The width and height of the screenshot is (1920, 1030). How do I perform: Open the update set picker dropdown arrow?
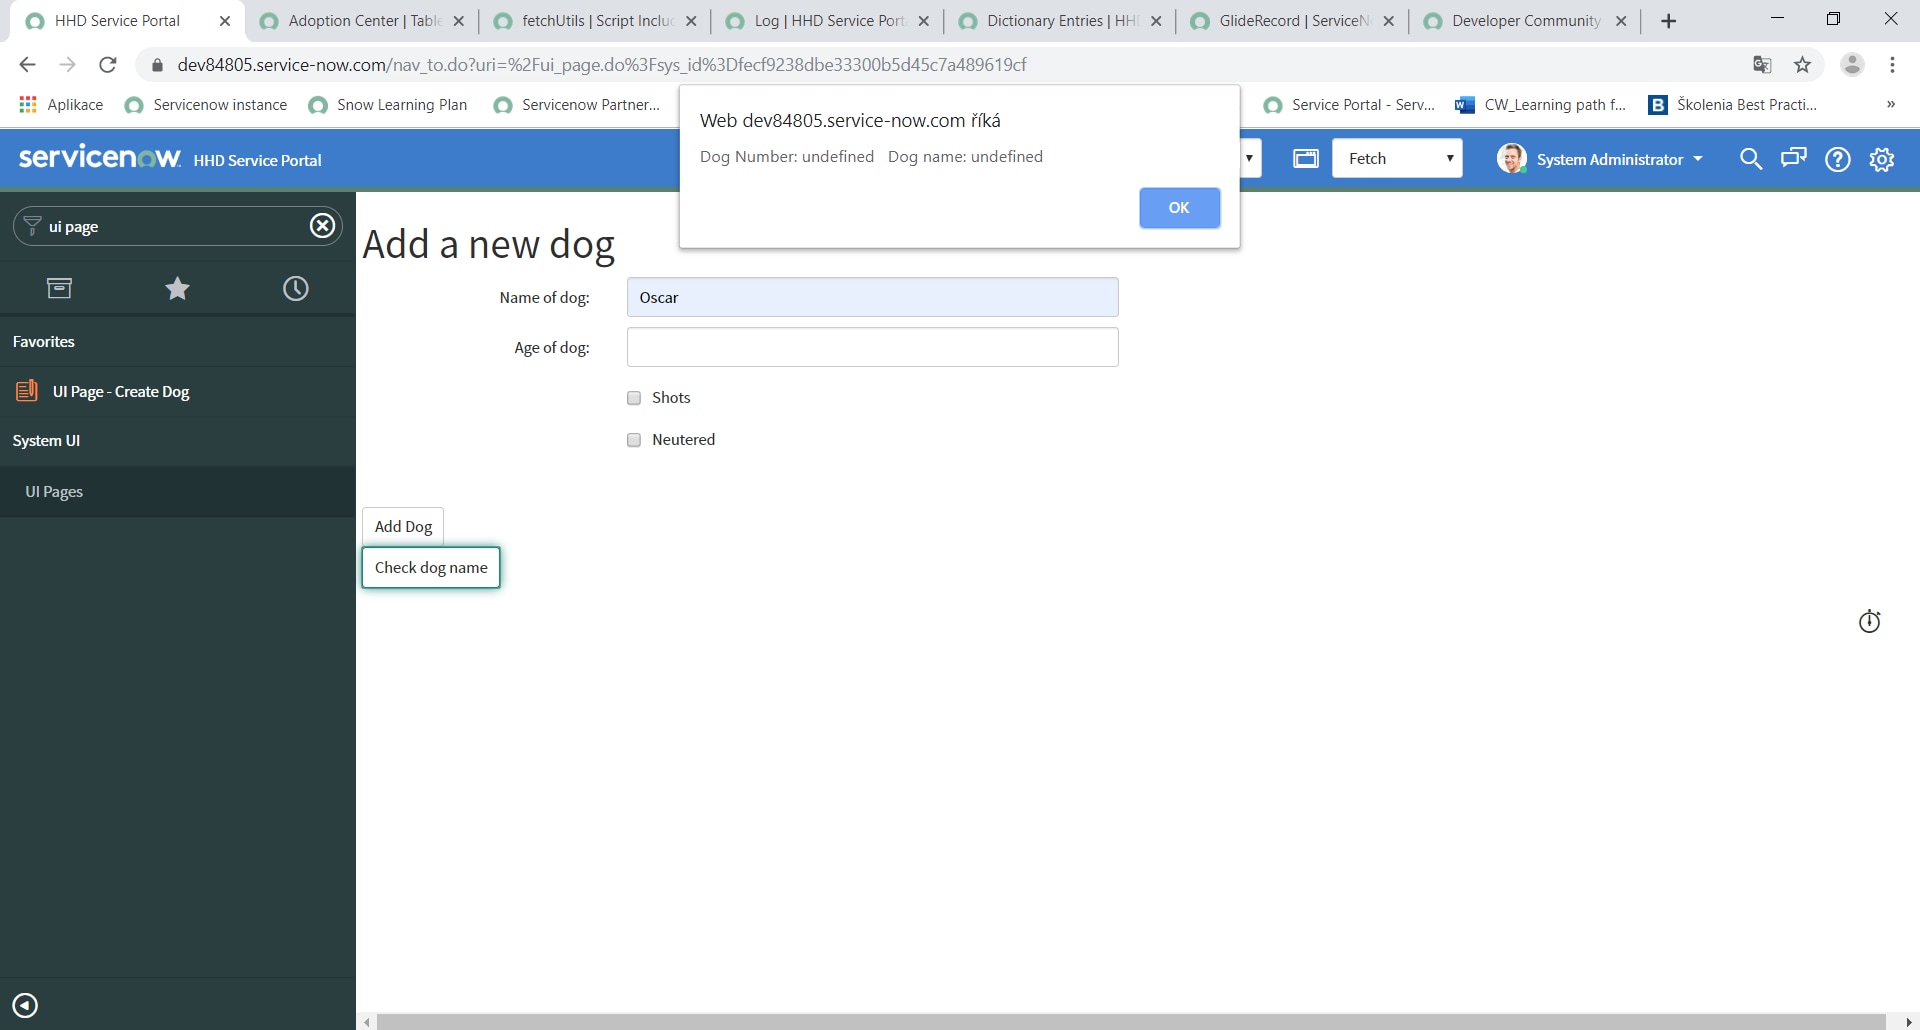1249,158
